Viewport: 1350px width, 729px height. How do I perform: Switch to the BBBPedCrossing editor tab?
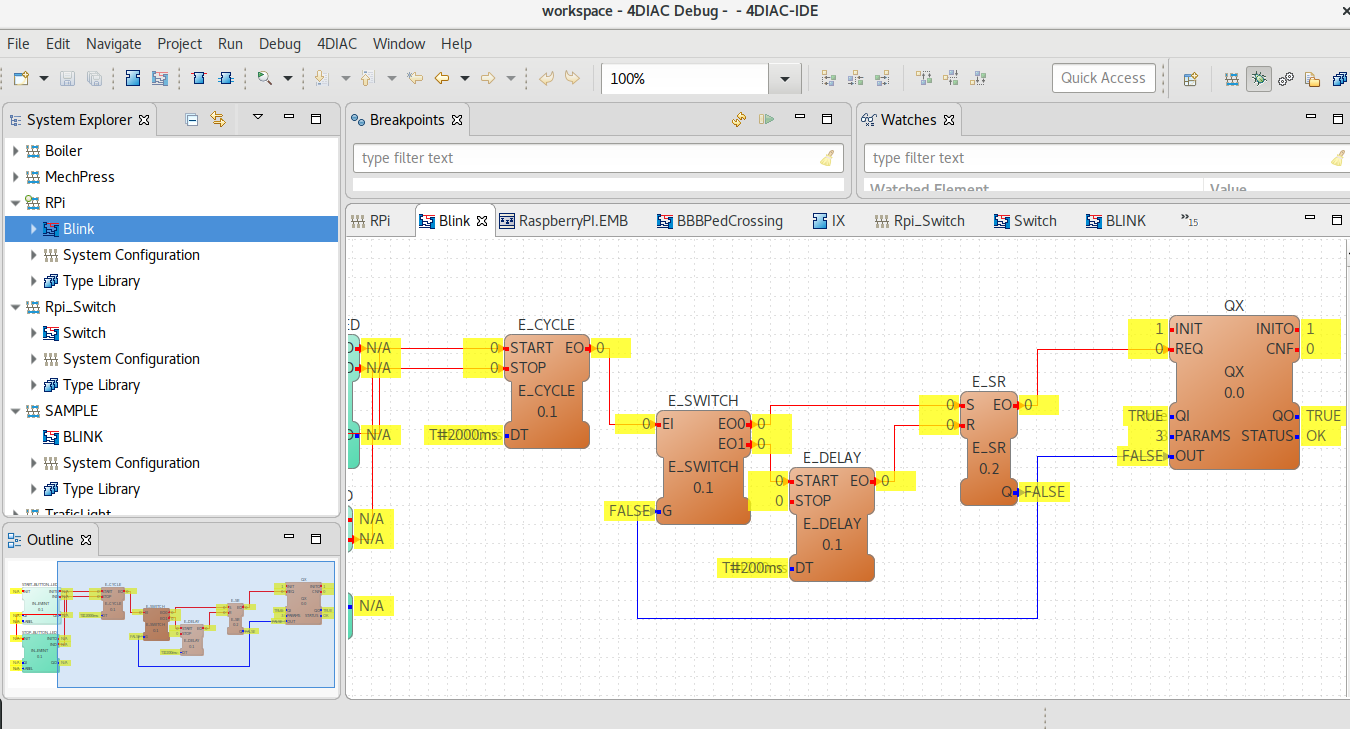tap(719, 221)
